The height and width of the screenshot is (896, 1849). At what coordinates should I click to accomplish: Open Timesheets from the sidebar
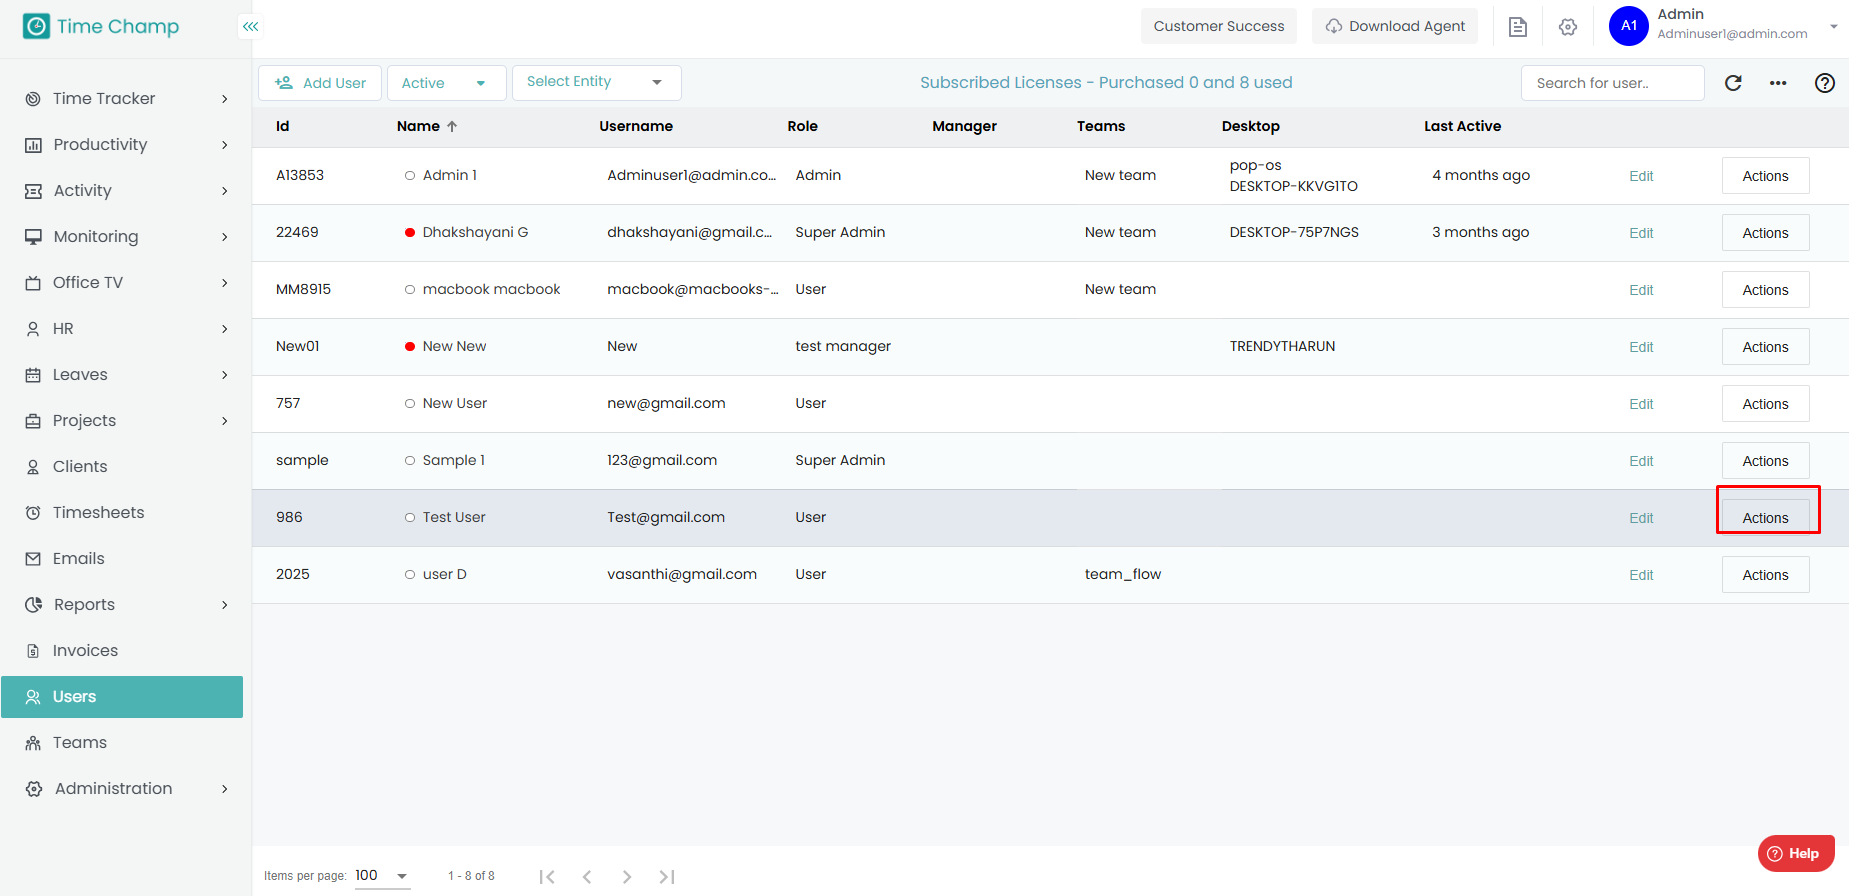[x=98, y=512]
